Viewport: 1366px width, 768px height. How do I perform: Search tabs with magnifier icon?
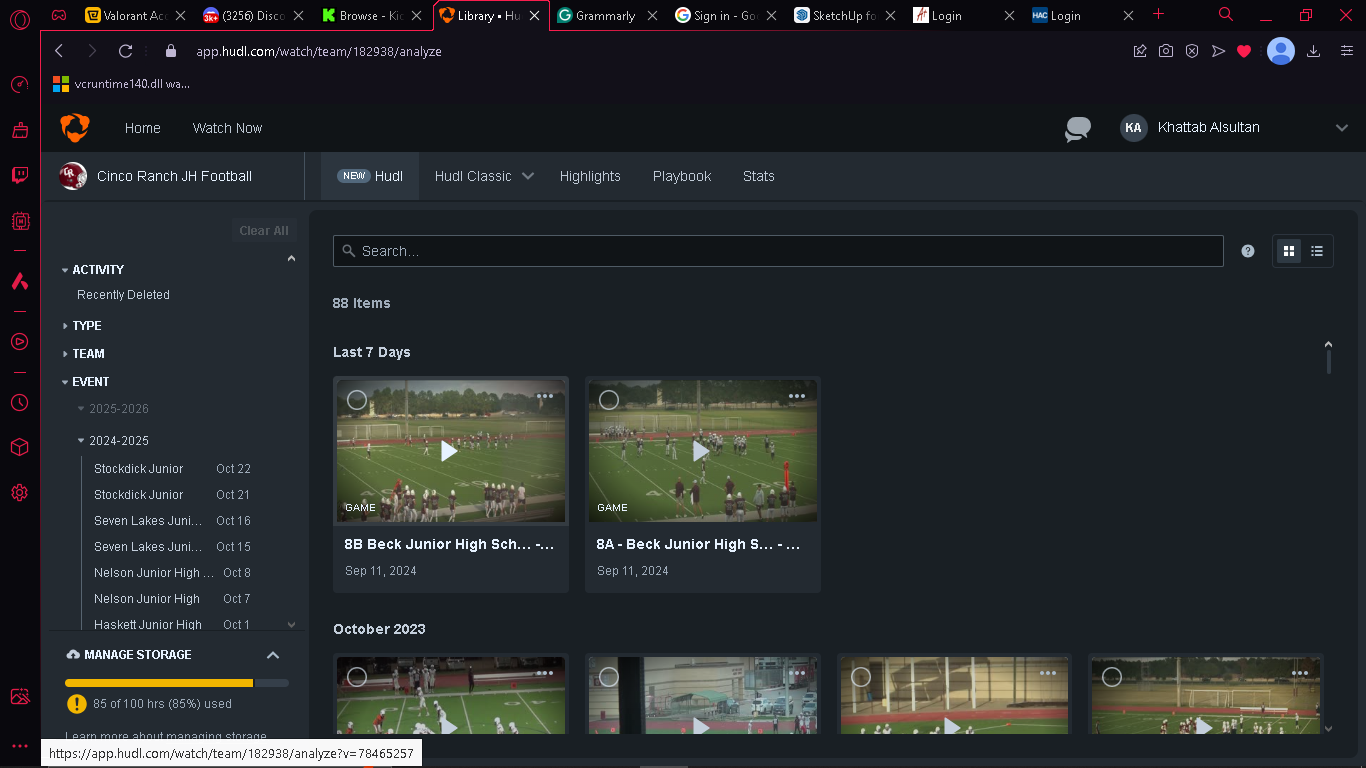[1226, 14]
